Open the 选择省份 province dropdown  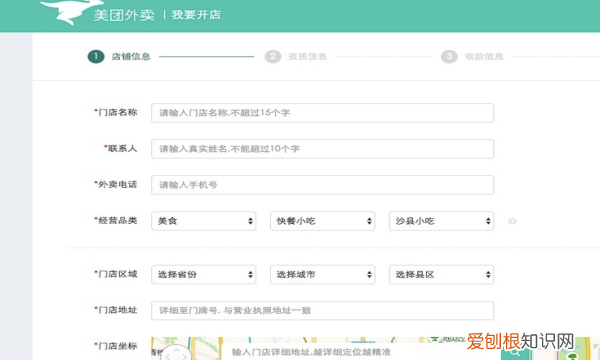[x=204, y=274]
